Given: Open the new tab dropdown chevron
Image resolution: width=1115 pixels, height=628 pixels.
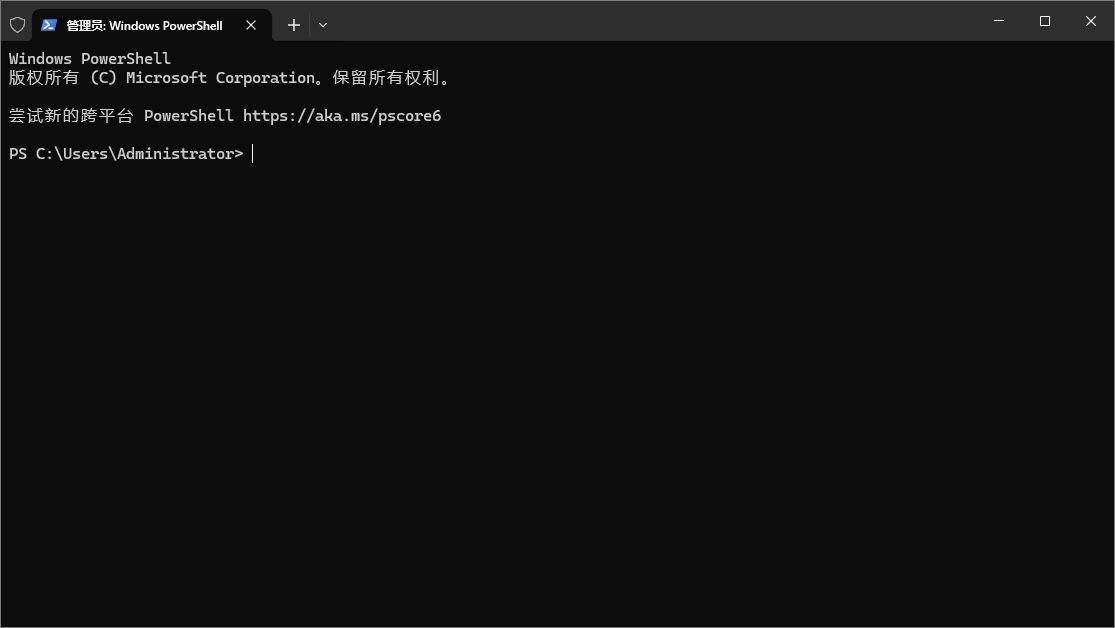Looking at the screenshot, I should pyautogui.click(x=322, y=25).
